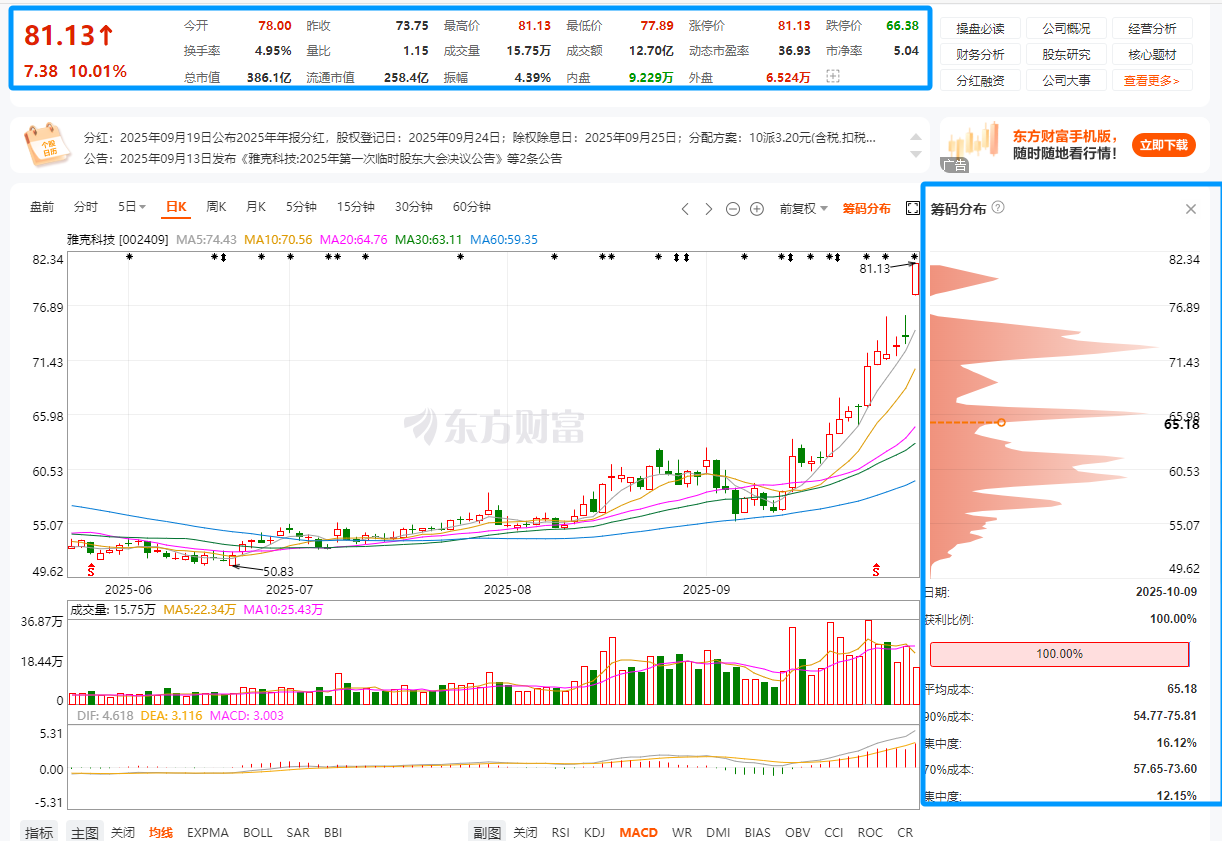Open fullscreen chart view icon

[x=912, y=208]
